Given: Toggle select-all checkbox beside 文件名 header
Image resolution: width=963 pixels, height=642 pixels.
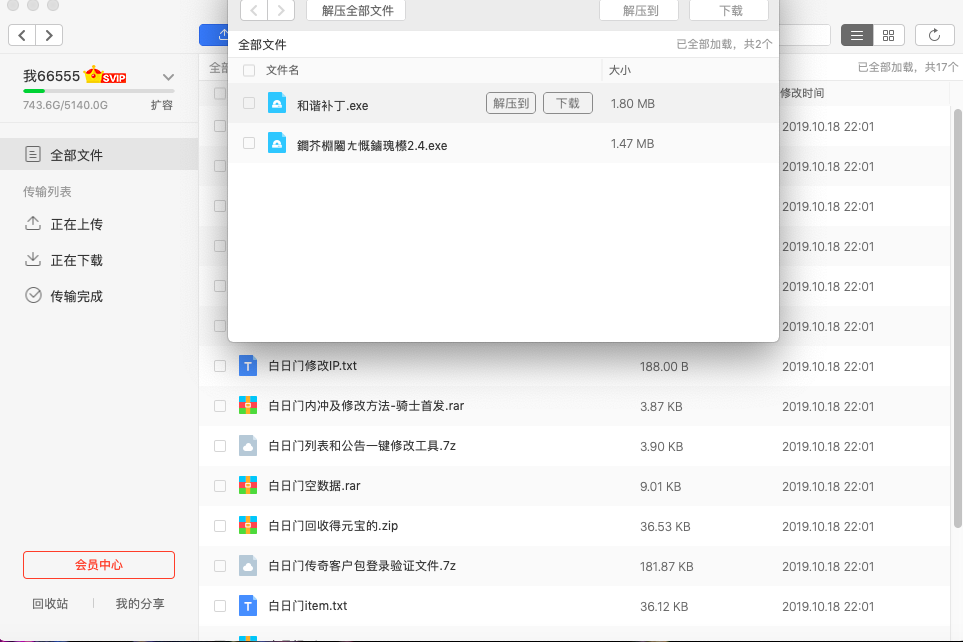Looking at the screenshot, I should pyautogui.click(x=249, y=70).
